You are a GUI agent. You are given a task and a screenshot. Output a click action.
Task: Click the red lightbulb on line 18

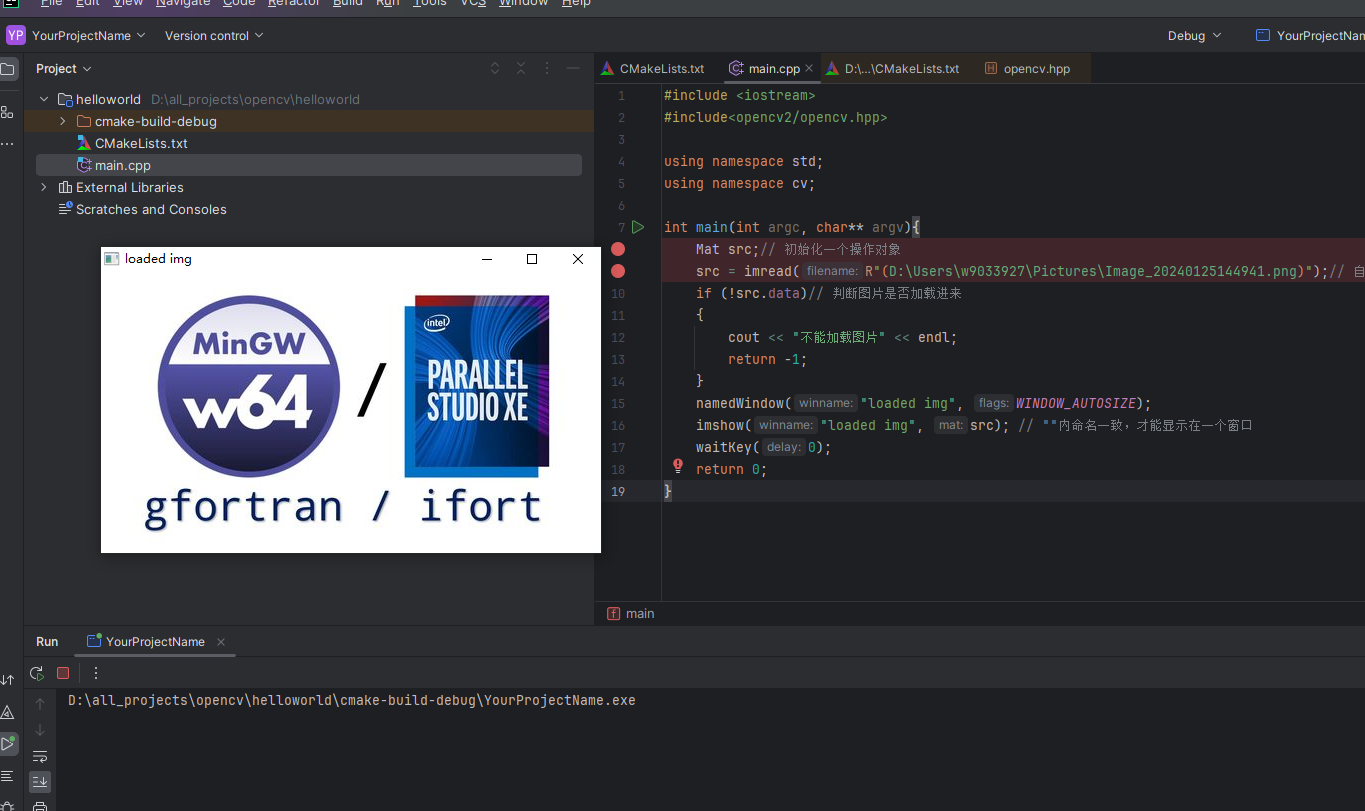click(x=678, y=466)
